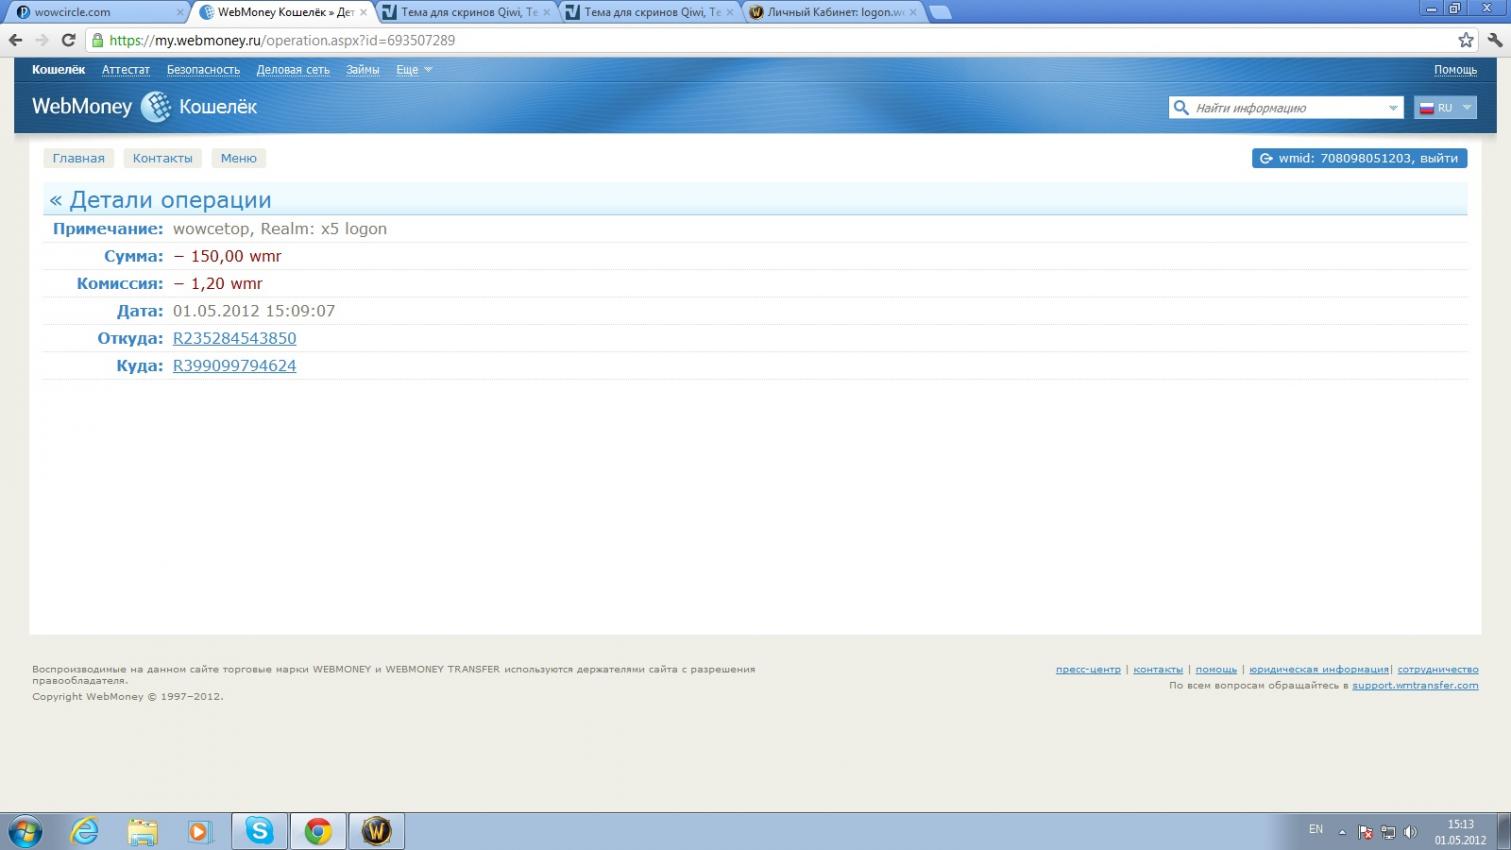Close the WebMoney Кошелёк tab

(x=363, y=12)
